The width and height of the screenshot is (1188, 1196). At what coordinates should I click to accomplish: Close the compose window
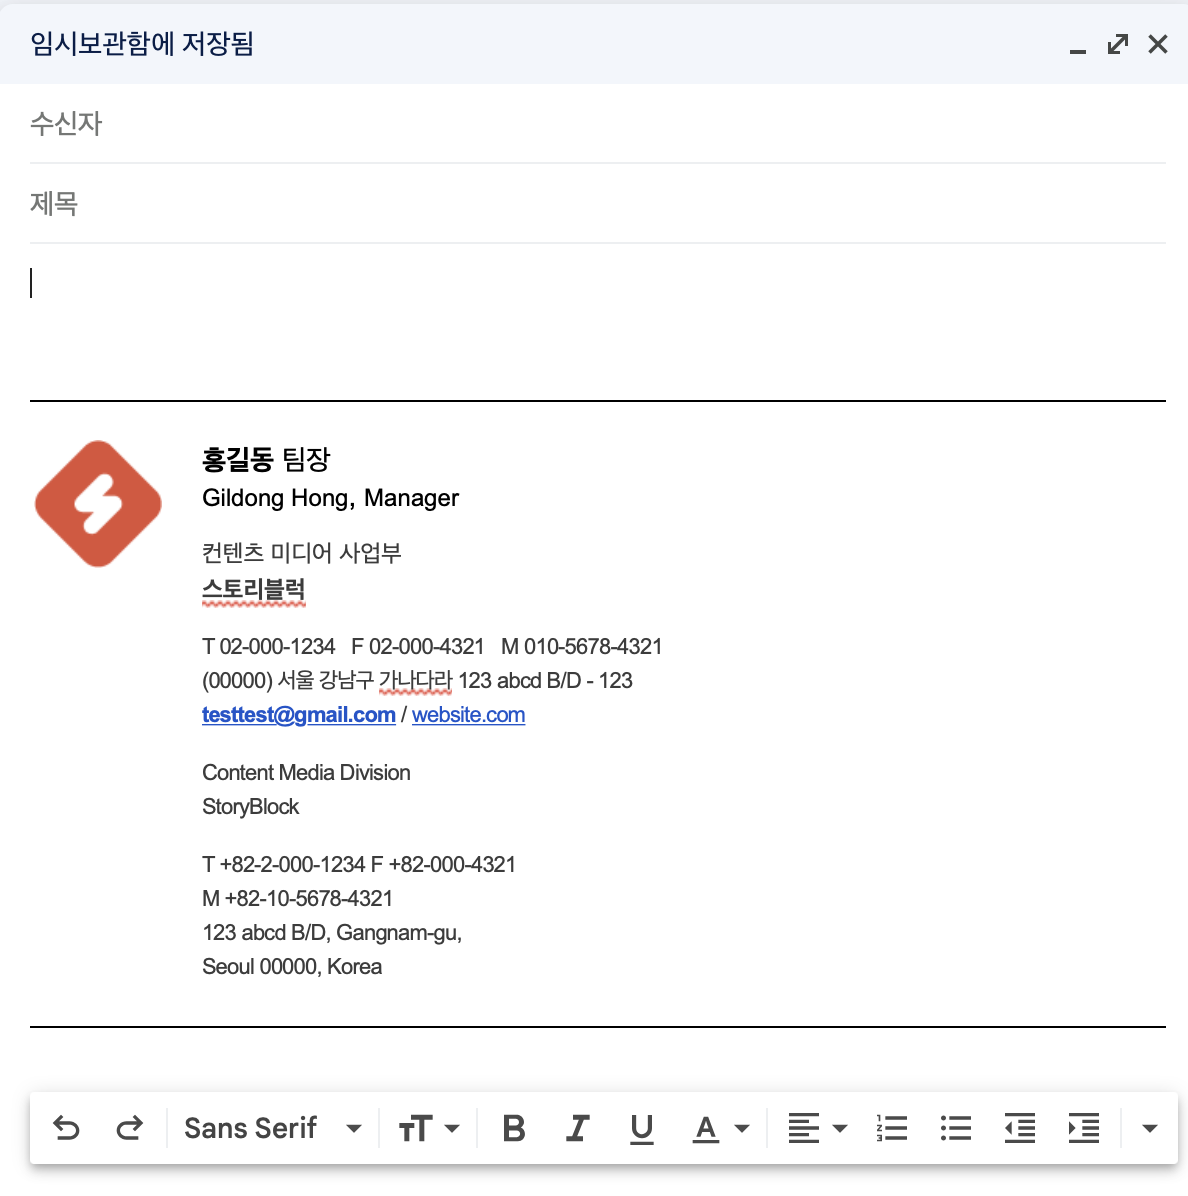tap(1157, 44)
